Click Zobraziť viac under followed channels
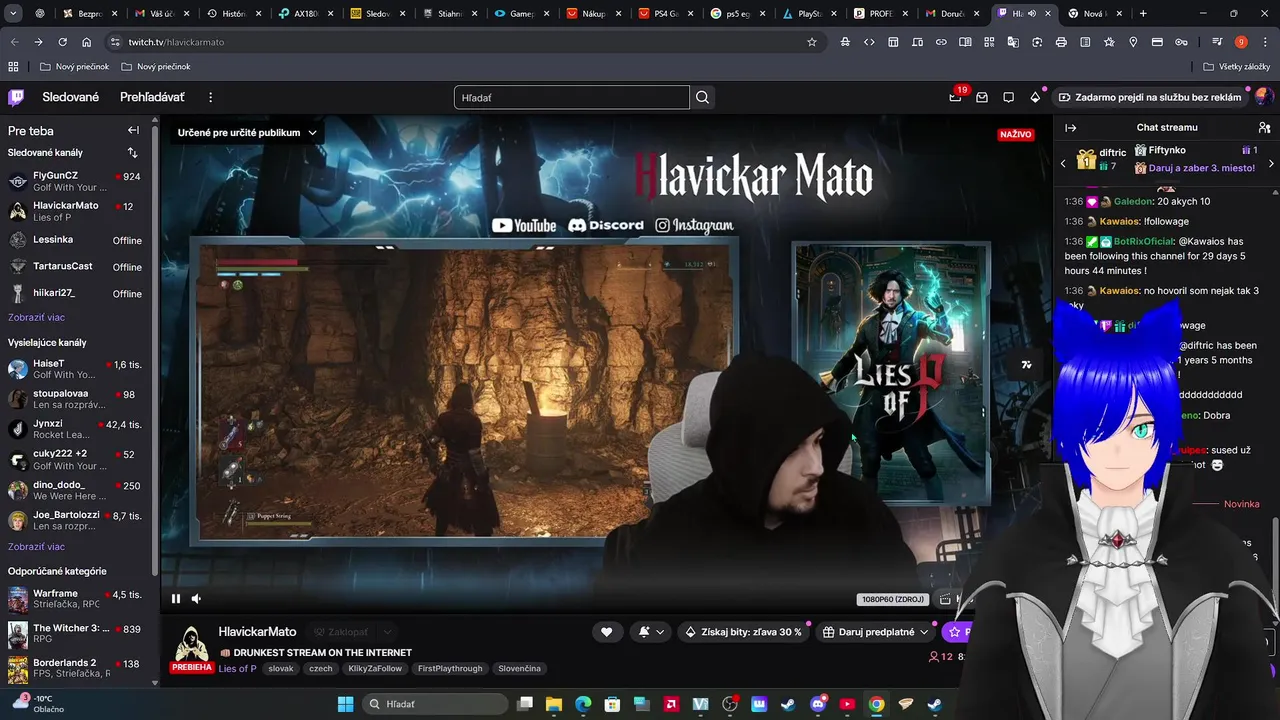Image resolution: width=1280 pixels, height=720 pixels. pyautogui.click(x=36, y=317)
